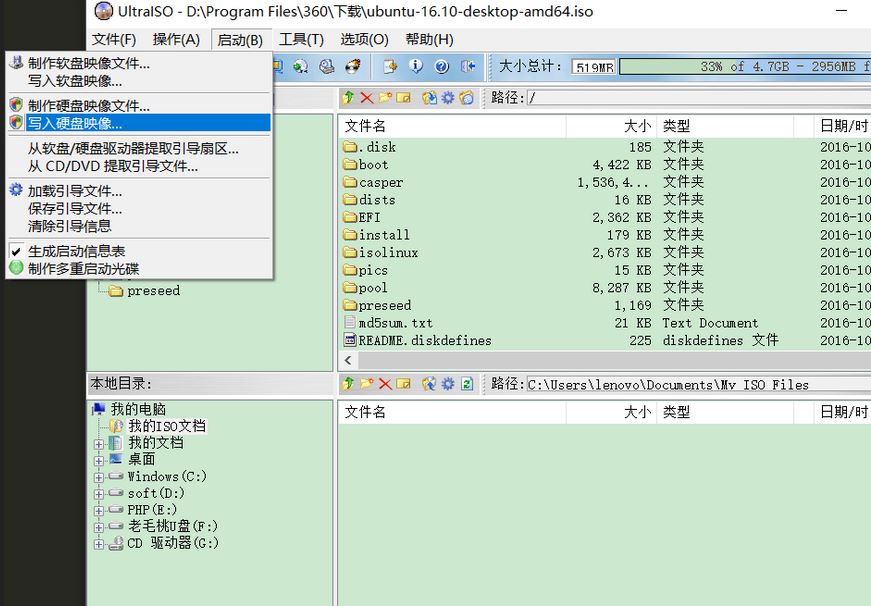The width and height of the screenshot is (871, 606).
Task: Choose 制作多重启动光碟 menu entry
Action: pyautogui.click(x=138, y=269)
